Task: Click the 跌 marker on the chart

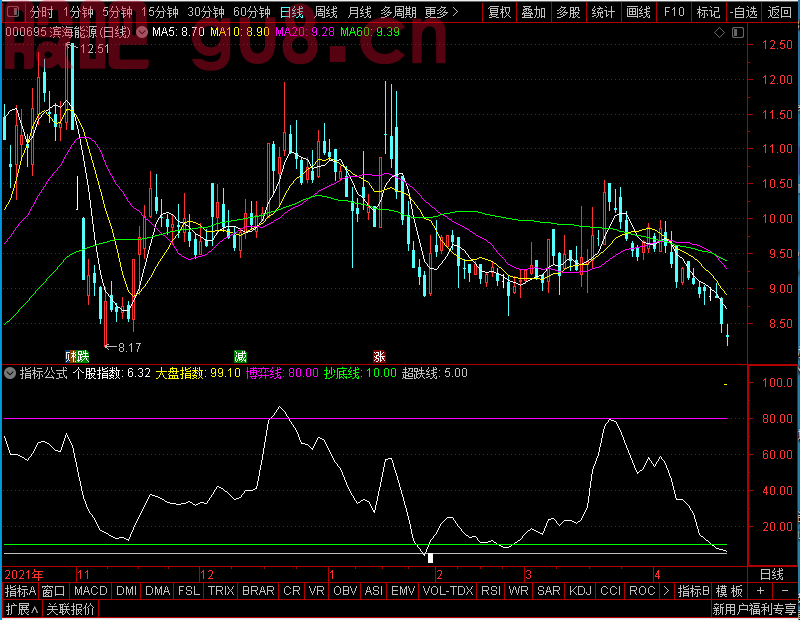Action: pyautogui.click(x=83, y=356)
